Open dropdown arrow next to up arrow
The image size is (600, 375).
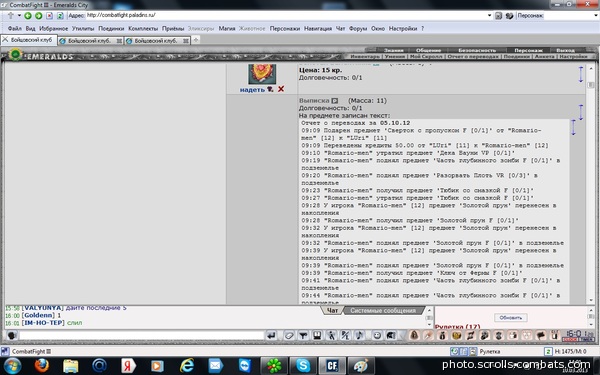point(19,16)
